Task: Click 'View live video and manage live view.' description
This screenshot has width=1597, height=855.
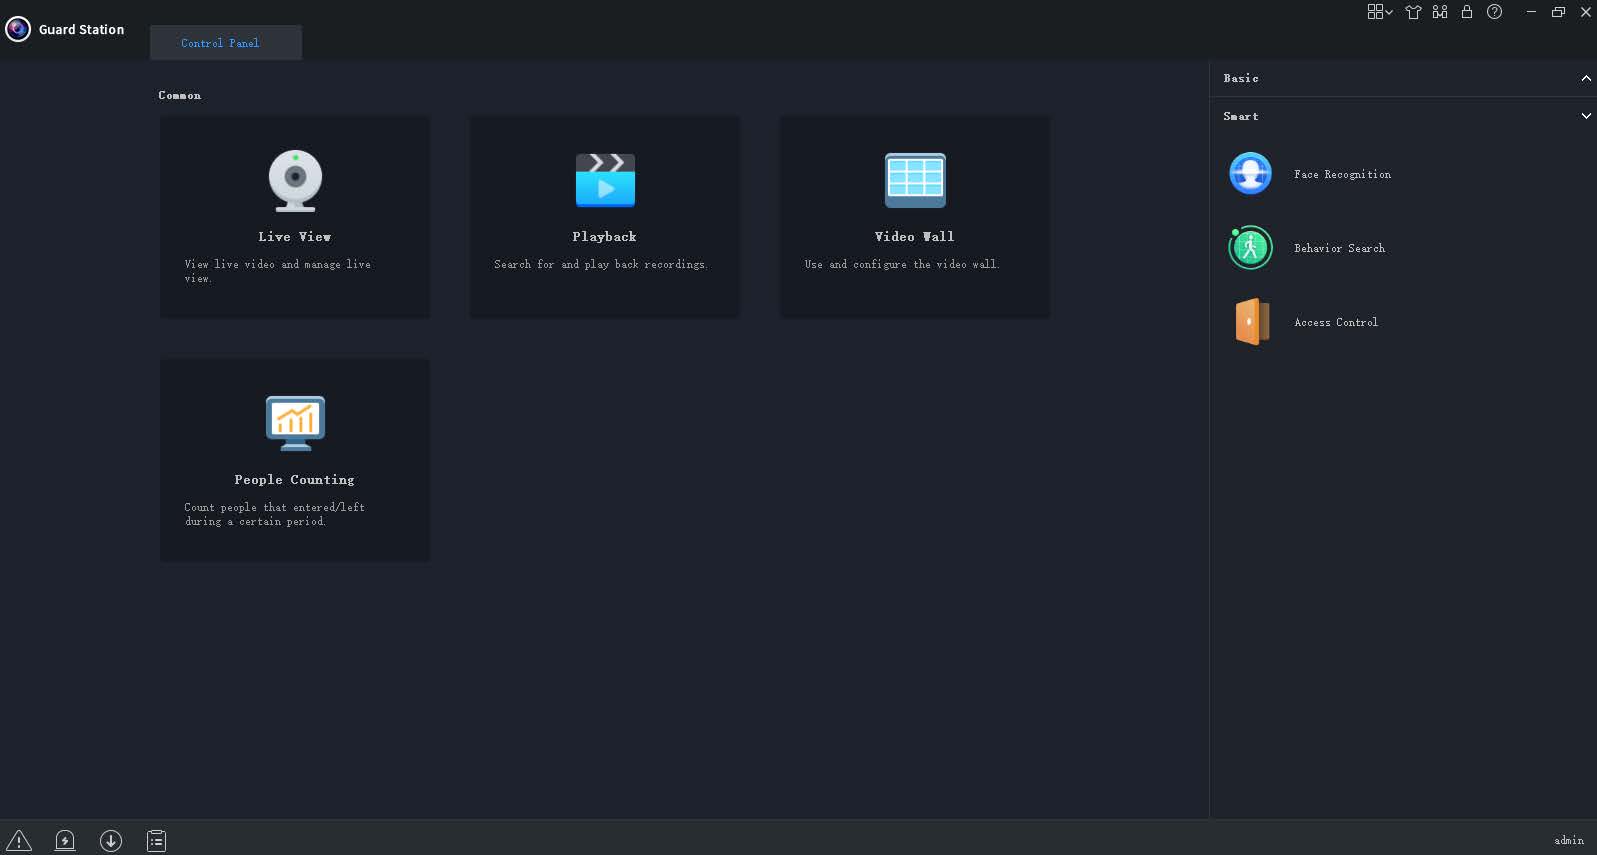Action: point(278,271)
